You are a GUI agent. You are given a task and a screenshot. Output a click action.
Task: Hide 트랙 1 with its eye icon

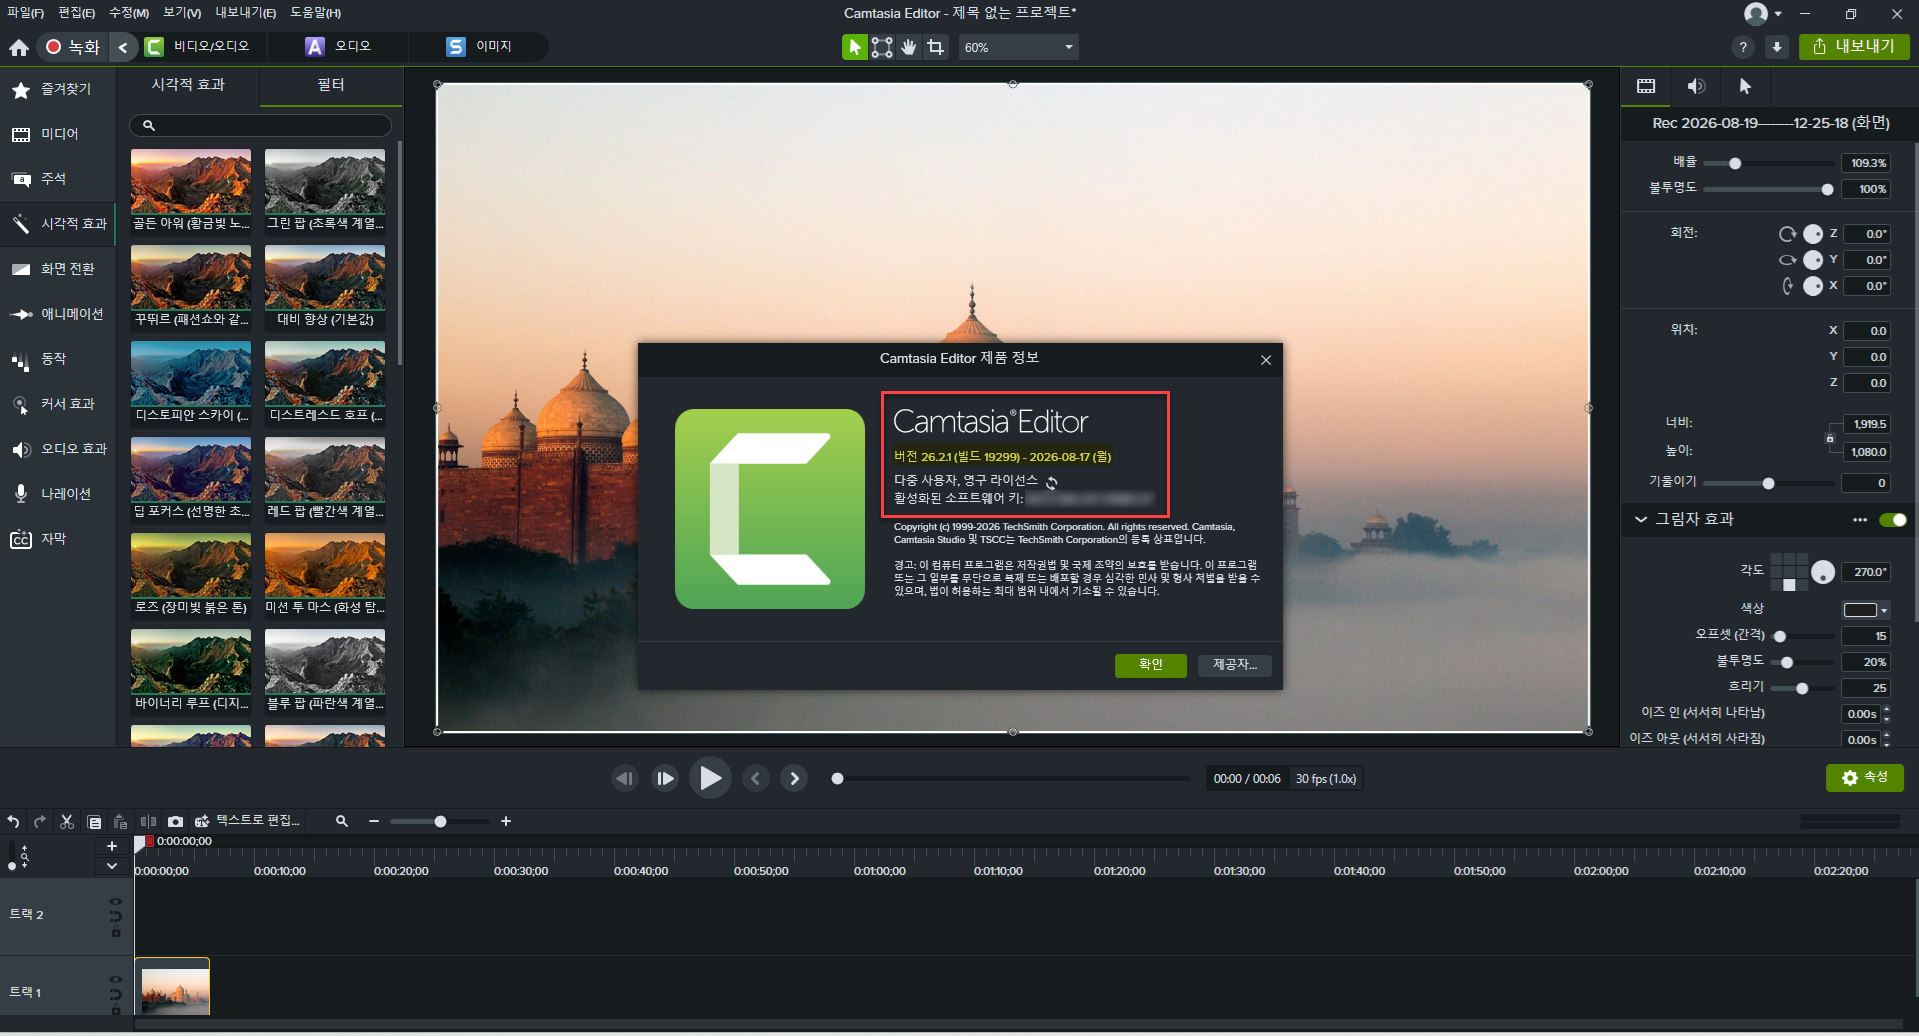[115, 979]
